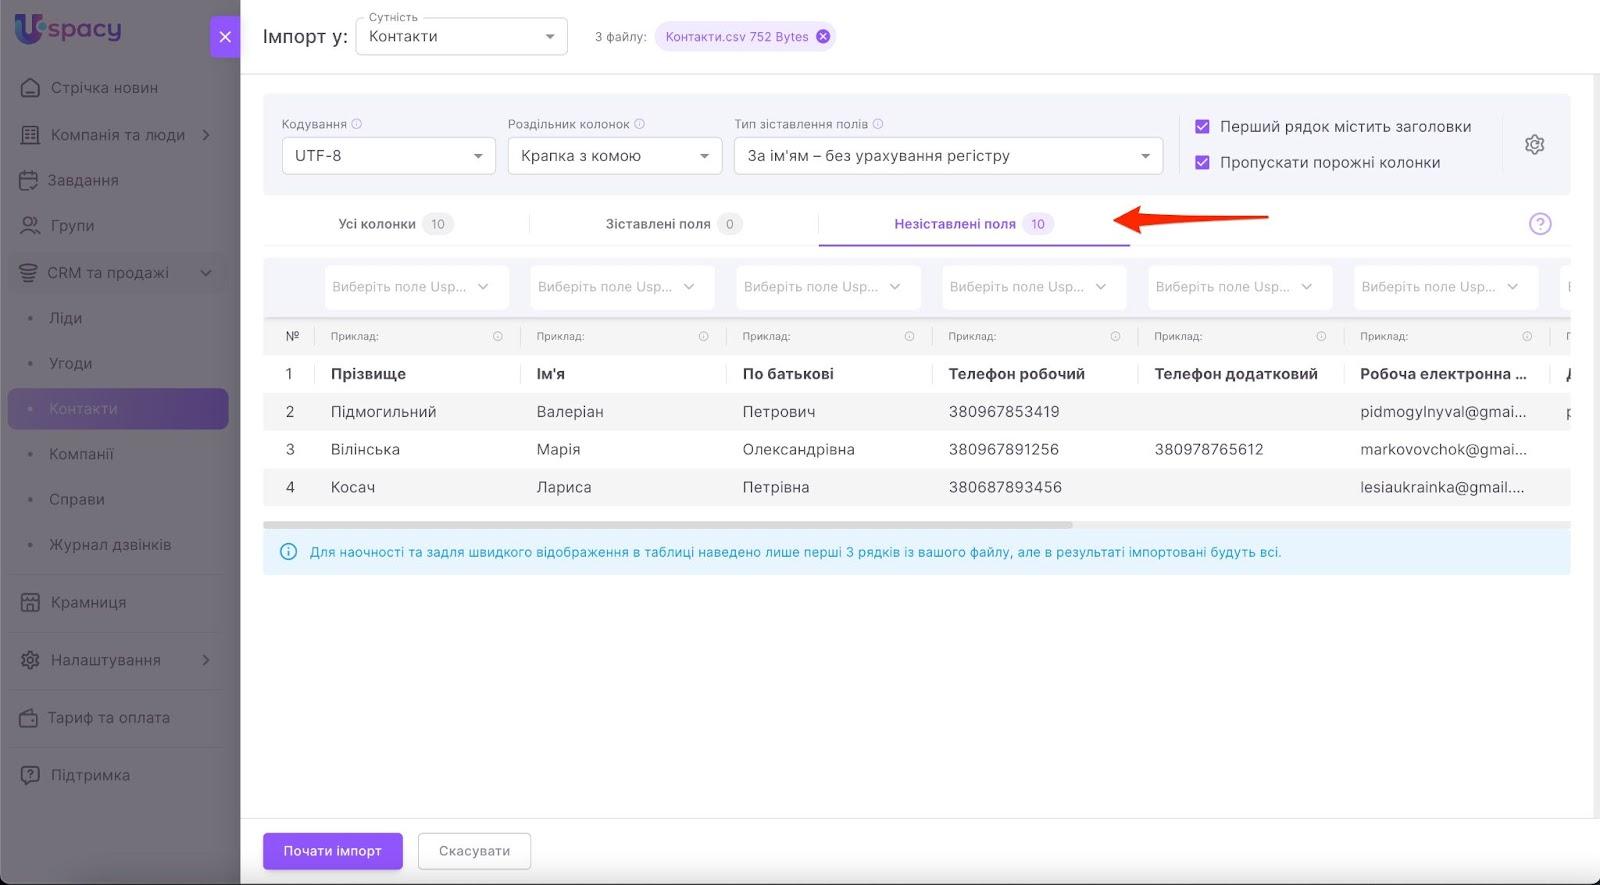1600x885 pixels.
Task: Remove the Контакти.csv file with the x icon
Action: [823, 37]
